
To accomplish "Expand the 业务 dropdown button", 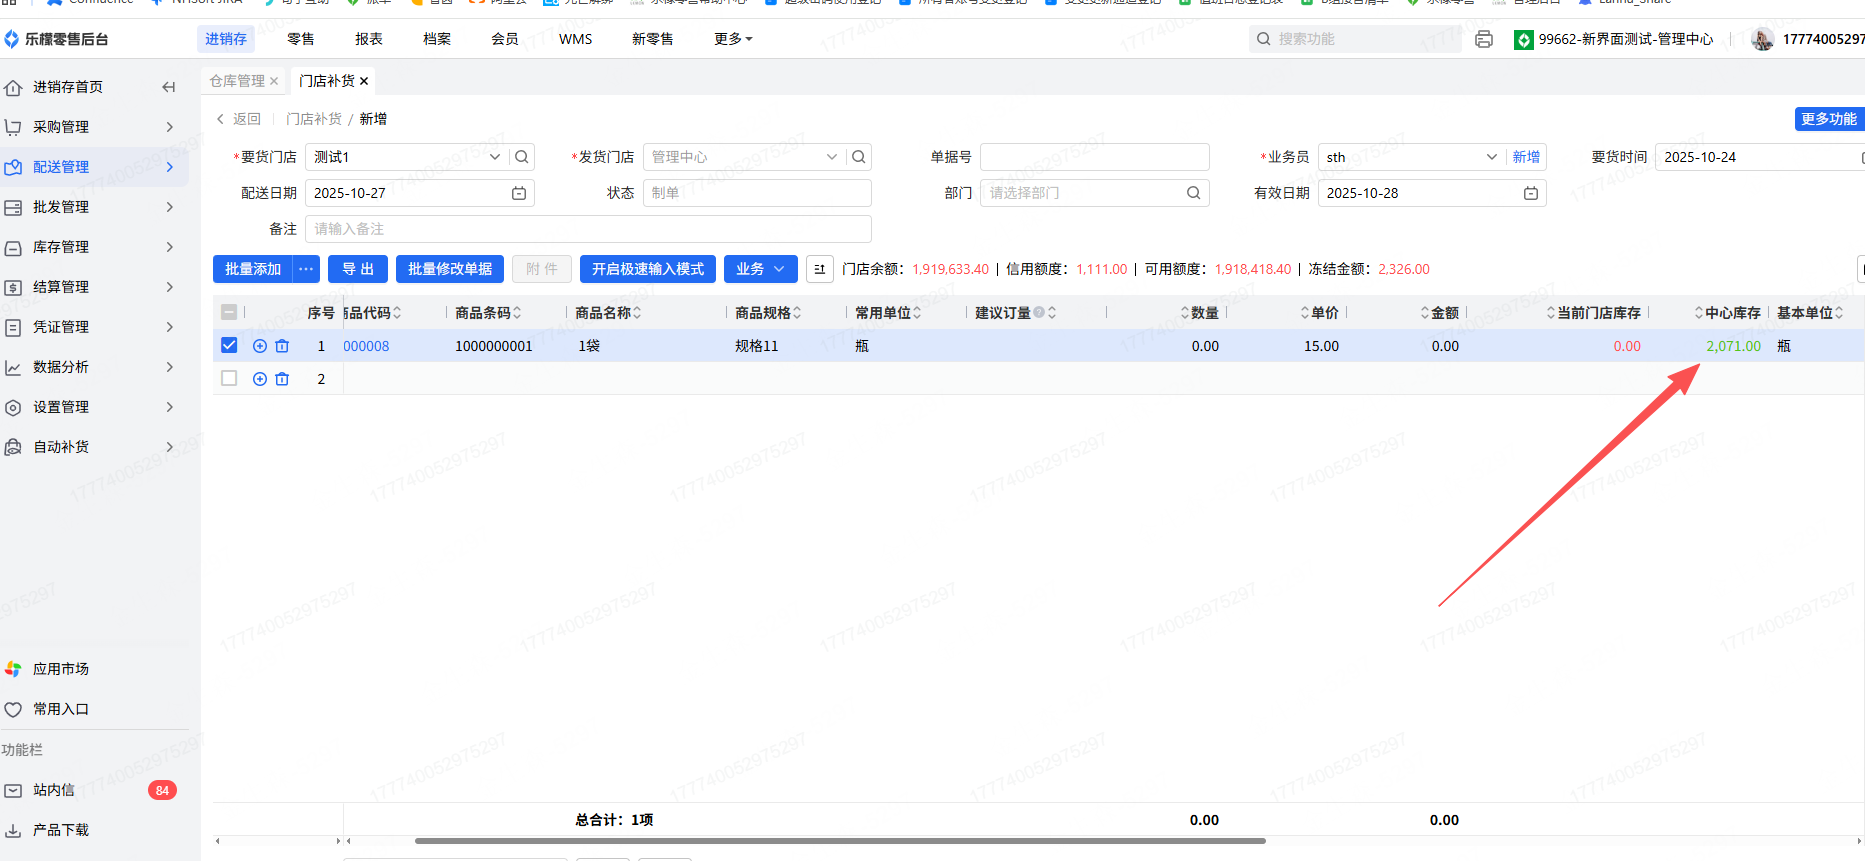I will tap(760, 269).
